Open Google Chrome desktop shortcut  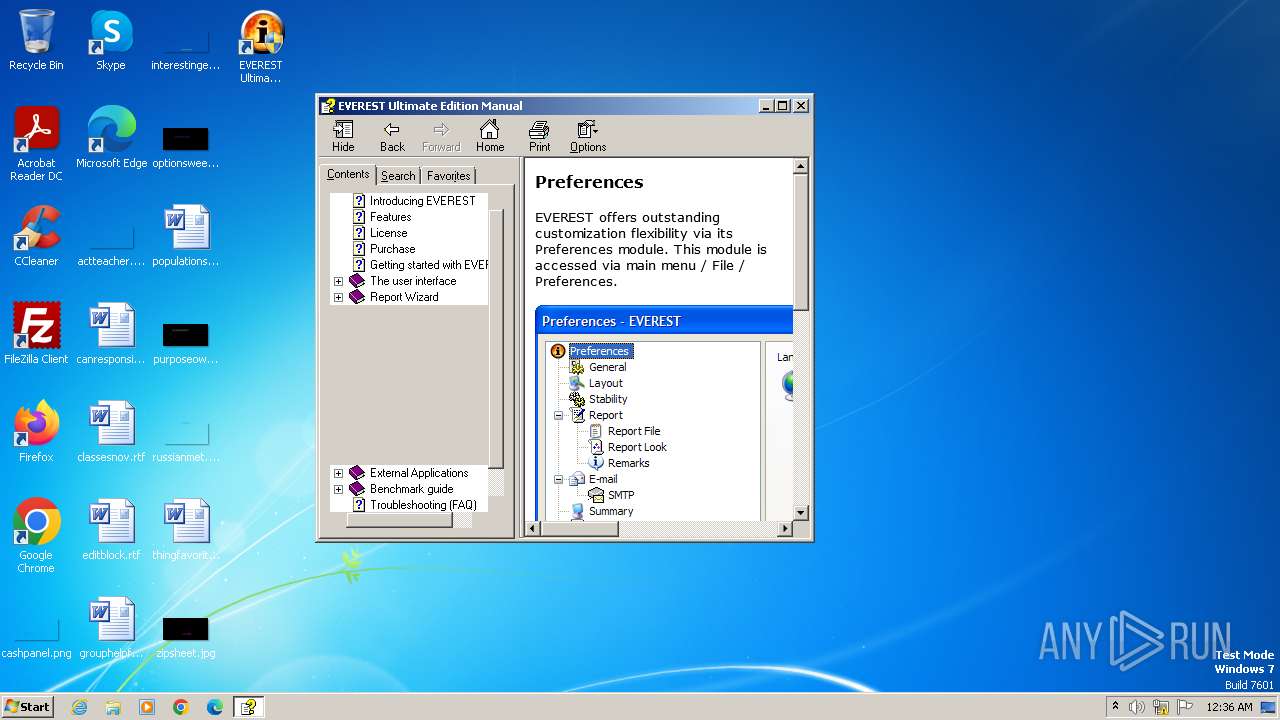[36, 536]
